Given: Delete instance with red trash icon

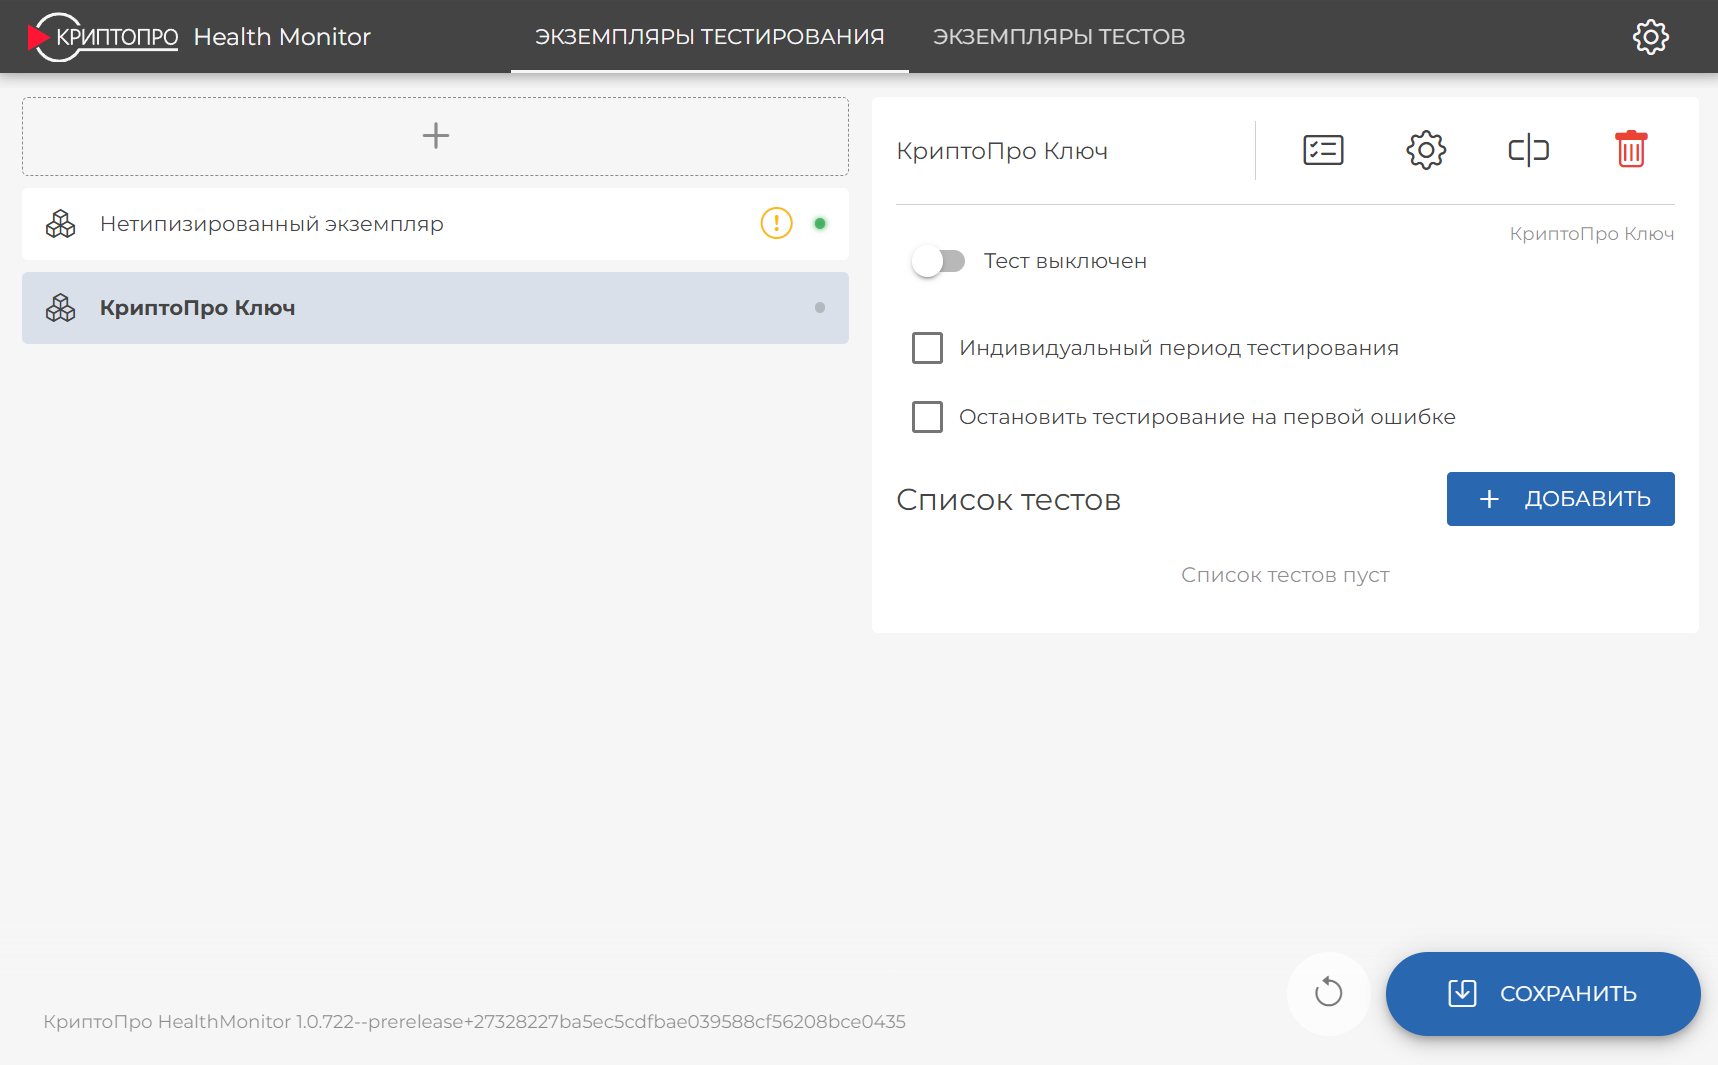Looking at the screenshot, I should [1631, 149].
